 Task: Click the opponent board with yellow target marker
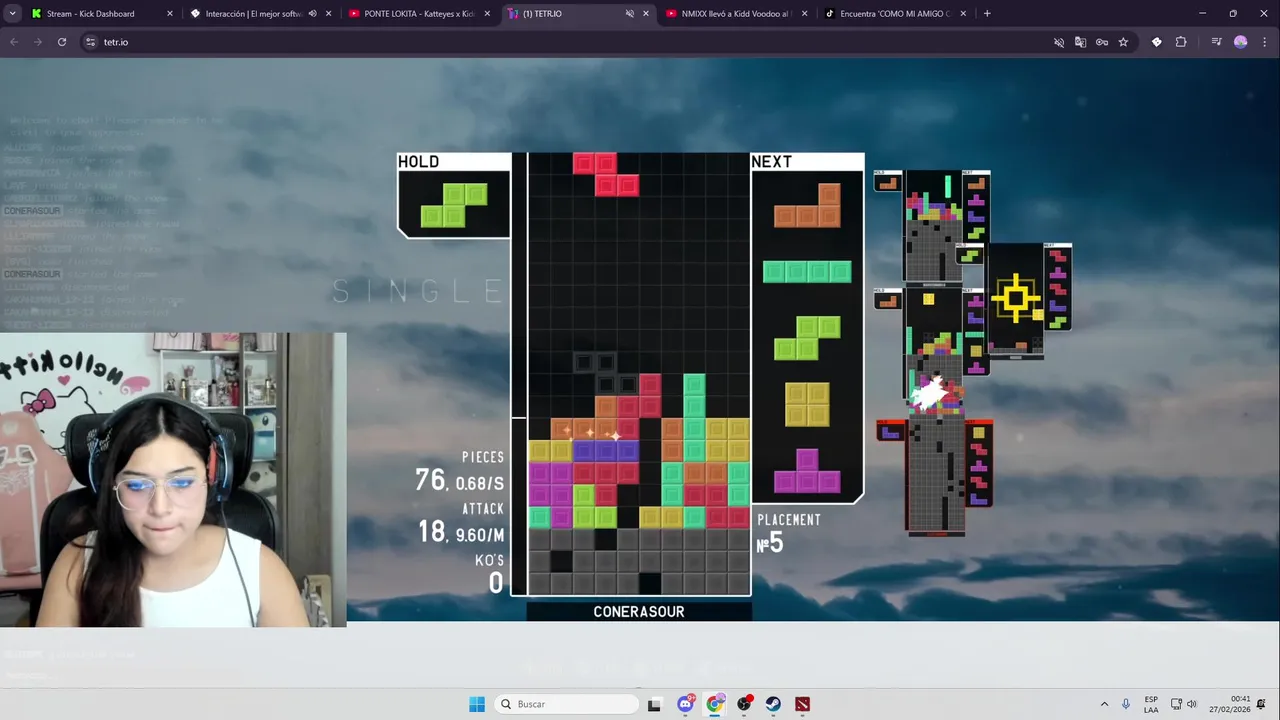(x=1016, y=300)
